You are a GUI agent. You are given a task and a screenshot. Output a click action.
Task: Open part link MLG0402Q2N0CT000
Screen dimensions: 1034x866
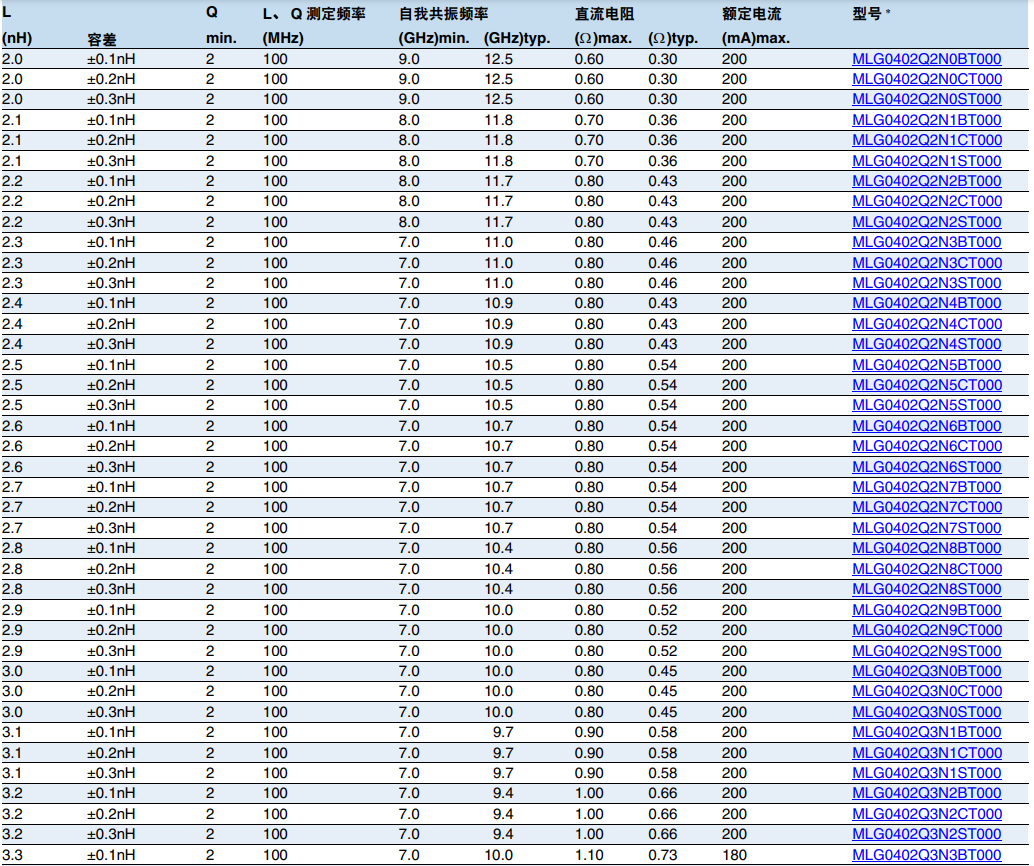(x=927, y=79)
